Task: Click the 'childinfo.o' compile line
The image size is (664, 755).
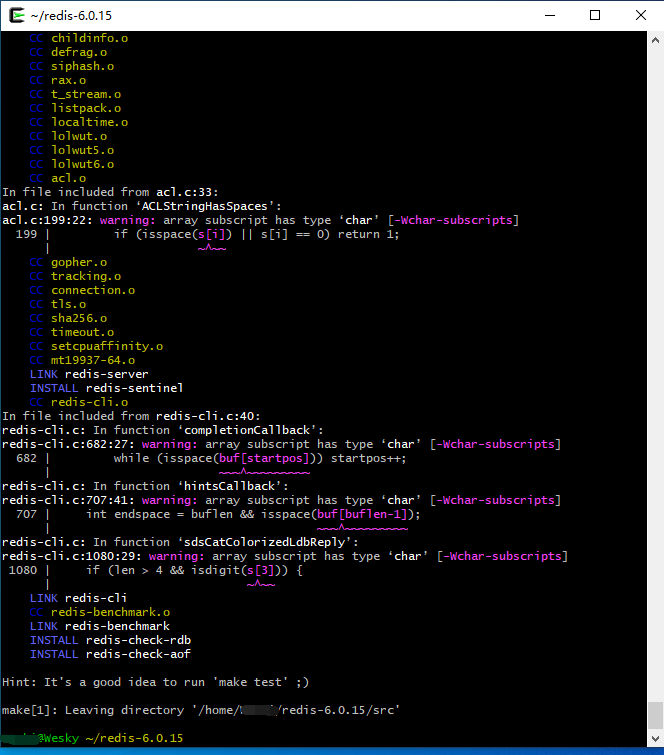Action: pyautogui.click(x=79, y=38)
